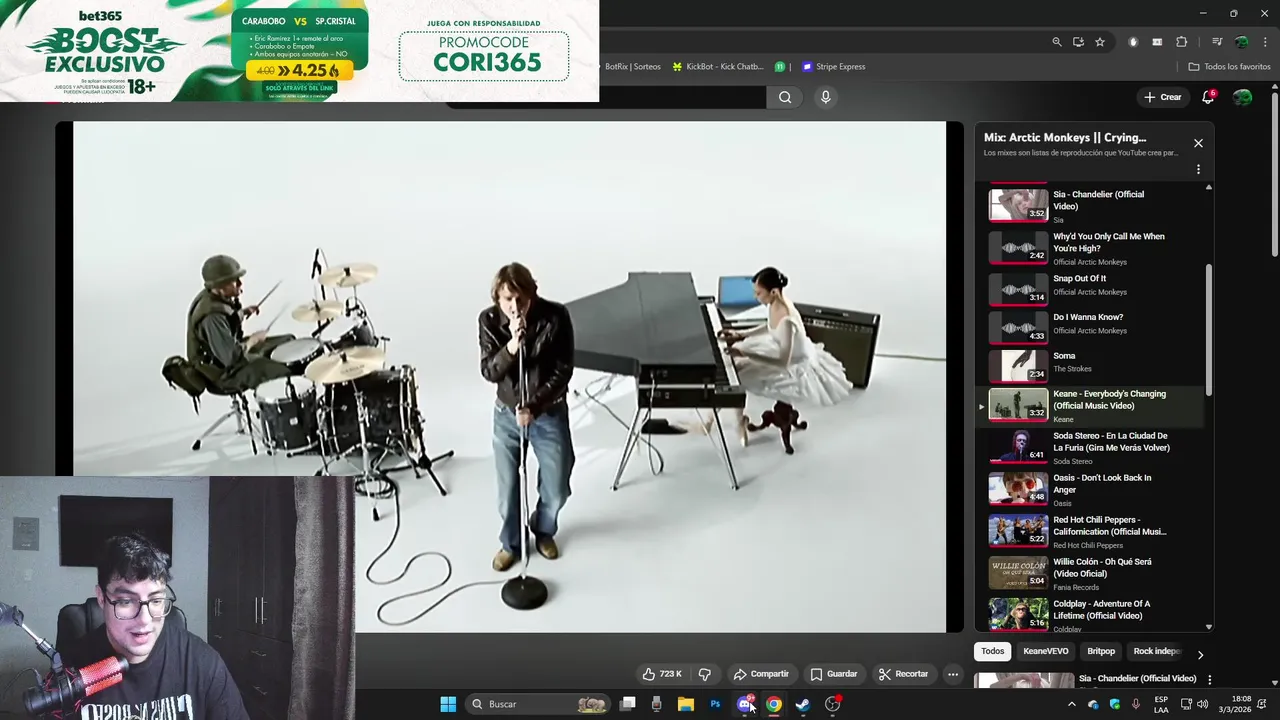Screen dimensions: 1280x720
Task: Click the main page vertical scrollbar
Action: click(1274, 175)
